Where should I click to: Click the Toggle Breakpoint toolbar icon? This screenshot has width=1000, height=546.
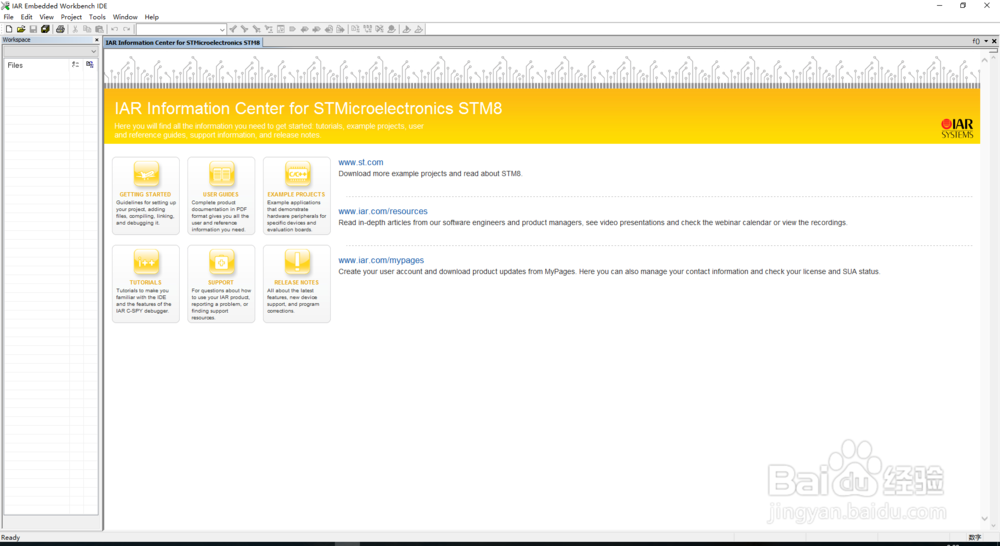click(392, 29)
